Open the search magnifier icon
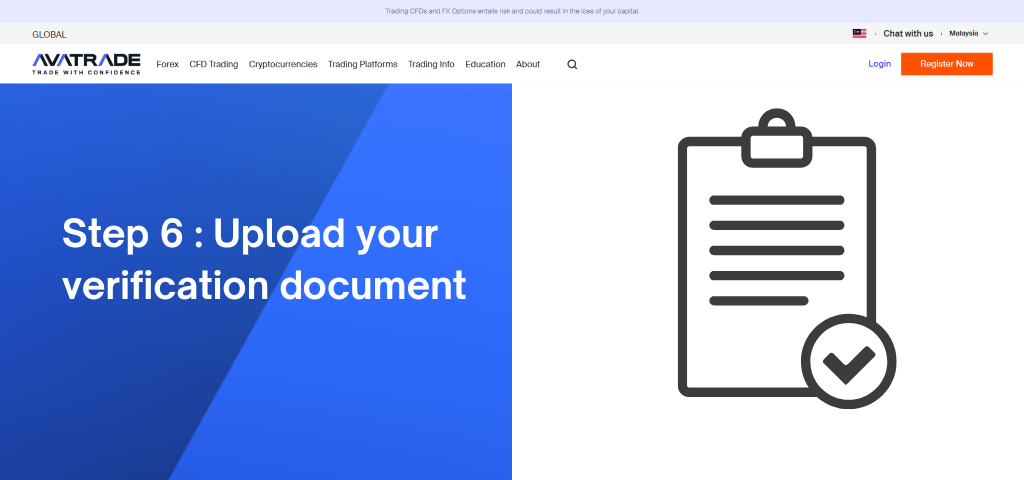 click(x=572, y=64)
